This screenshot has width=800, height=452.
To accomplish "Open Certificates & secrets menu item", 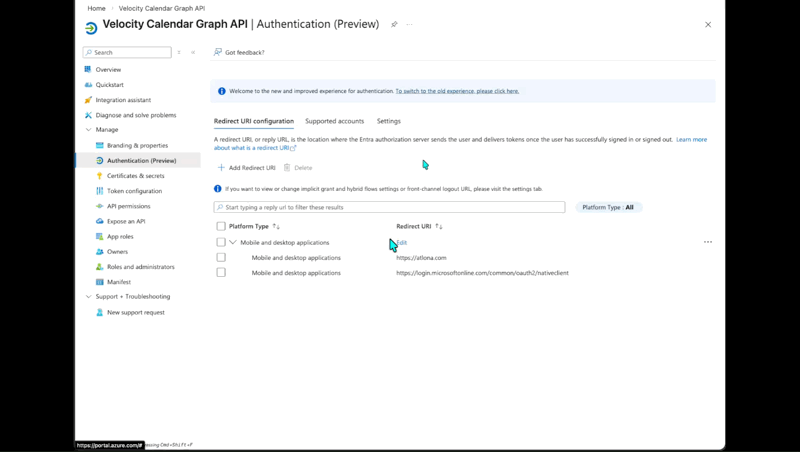I will click(138, 175).
